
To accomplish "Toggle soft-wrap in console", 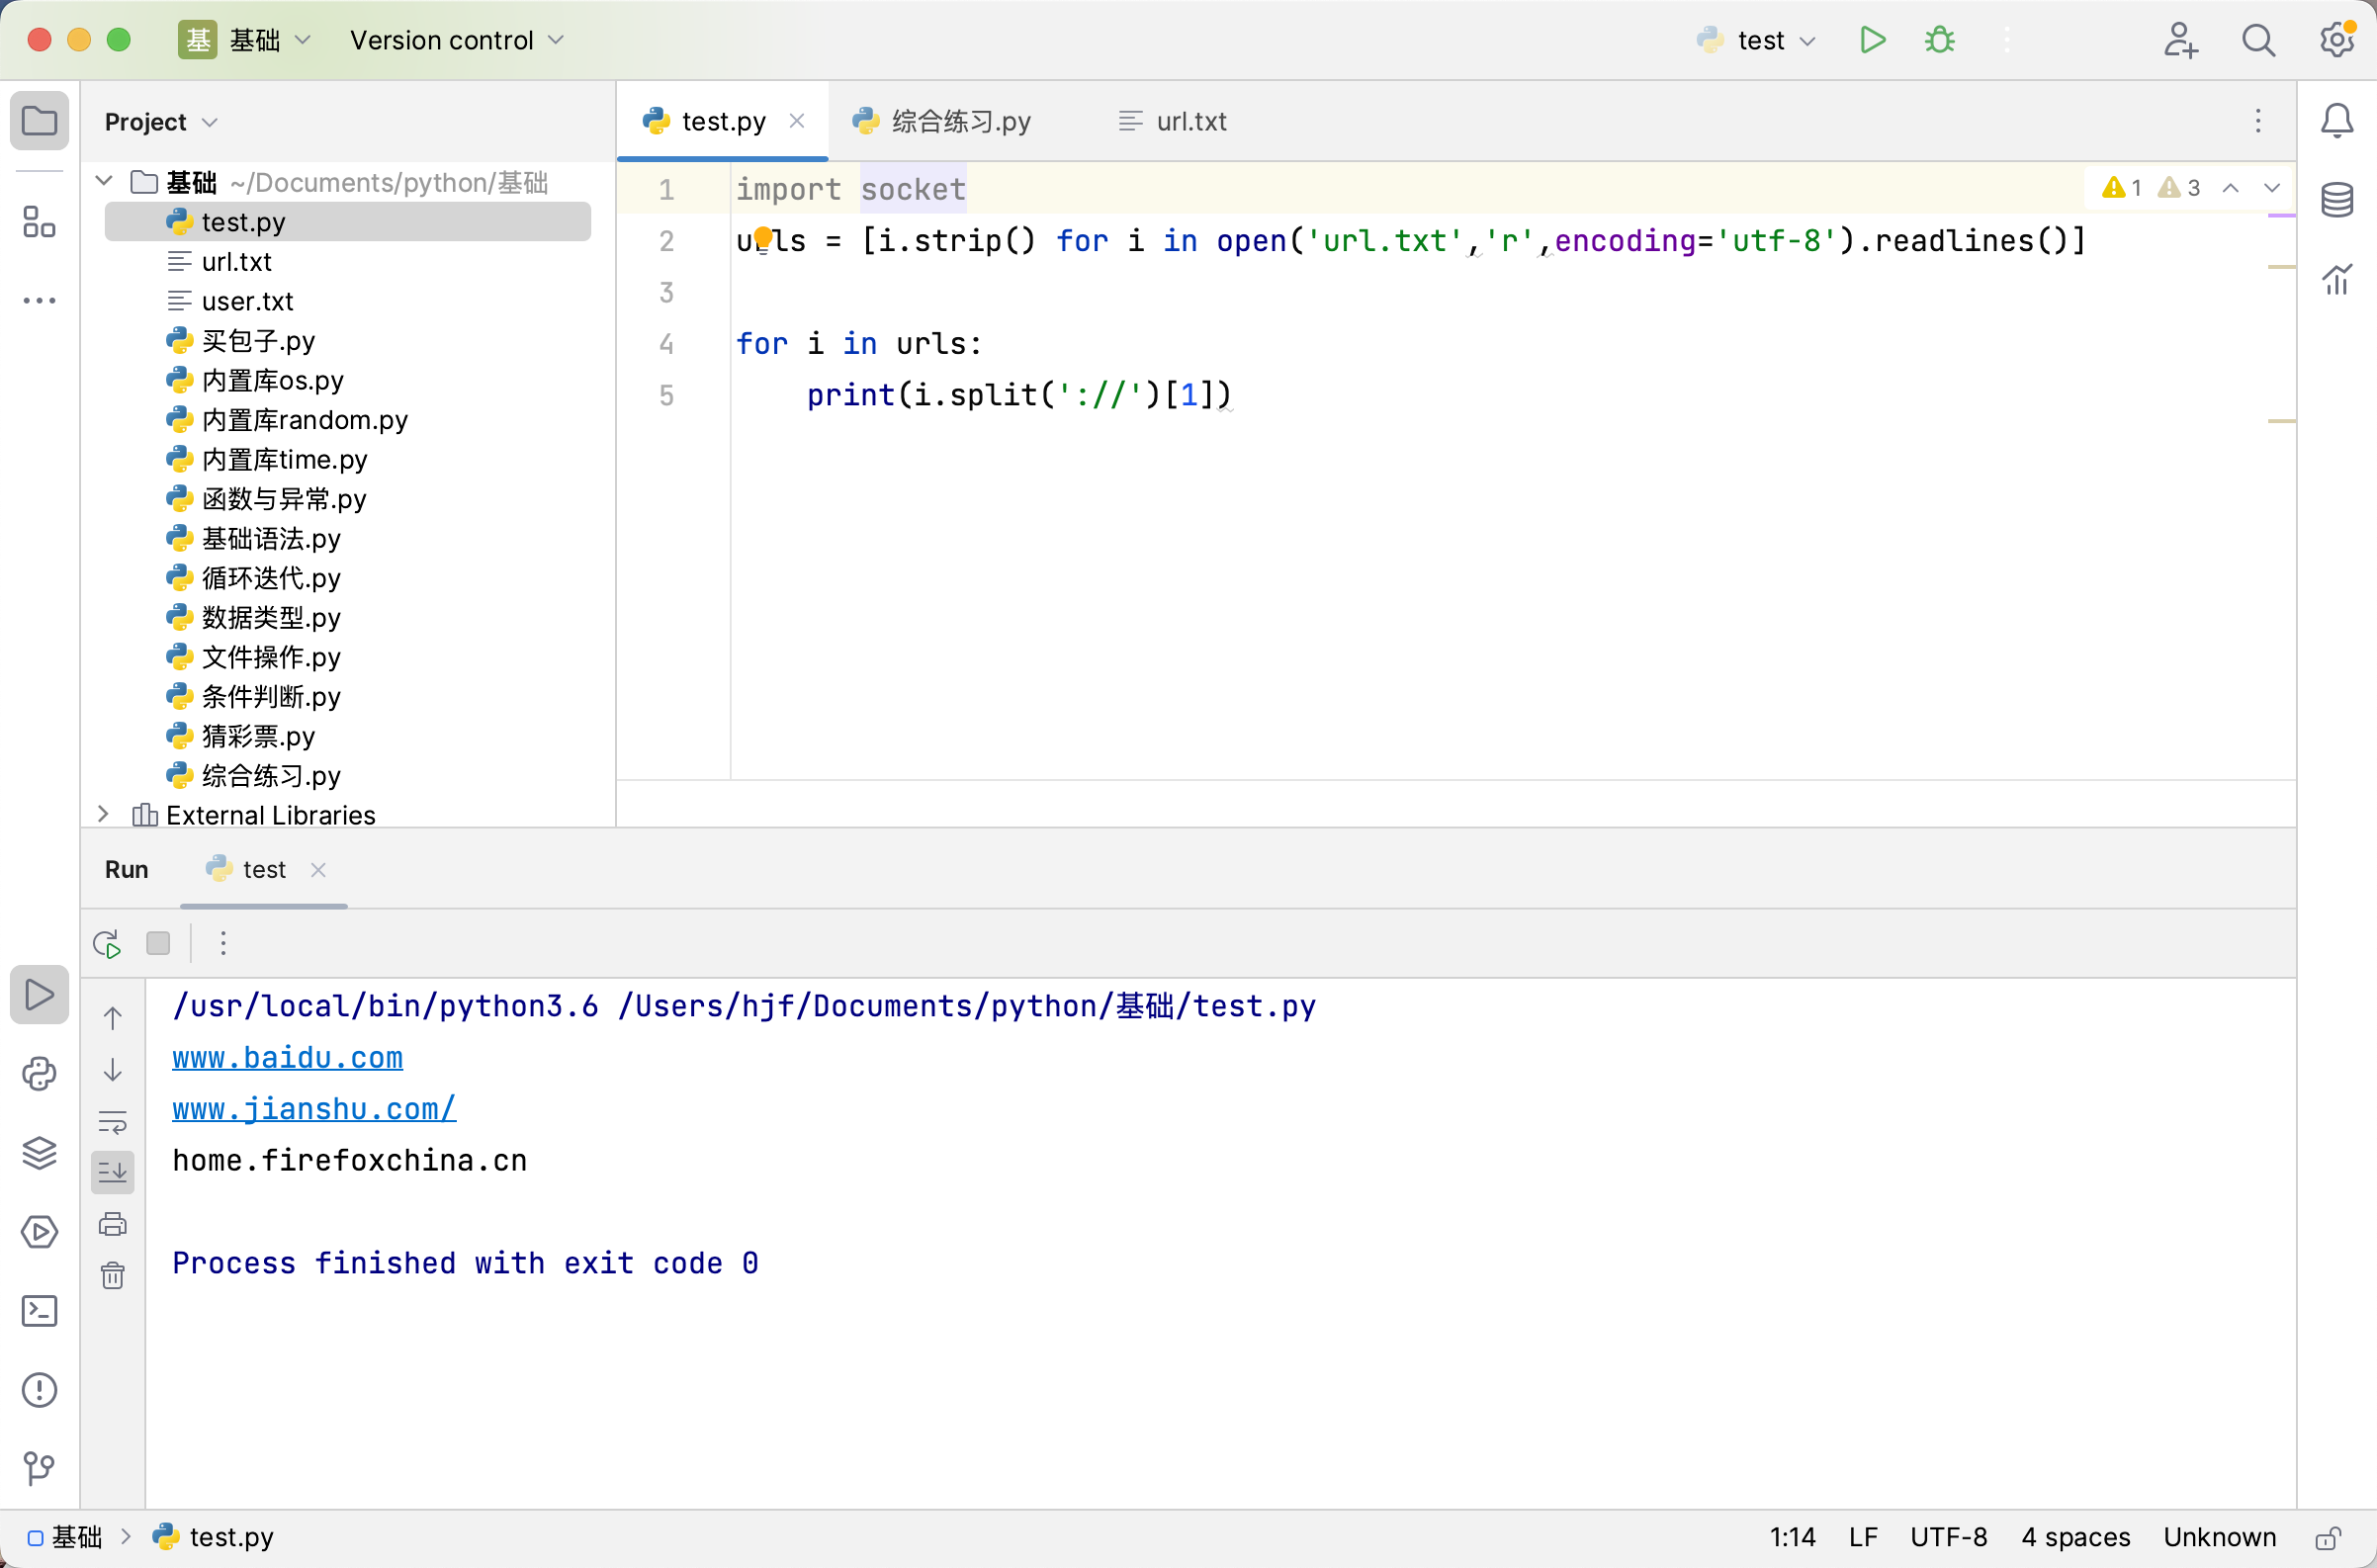I will pyautogui.click(x=113, y=1121).
